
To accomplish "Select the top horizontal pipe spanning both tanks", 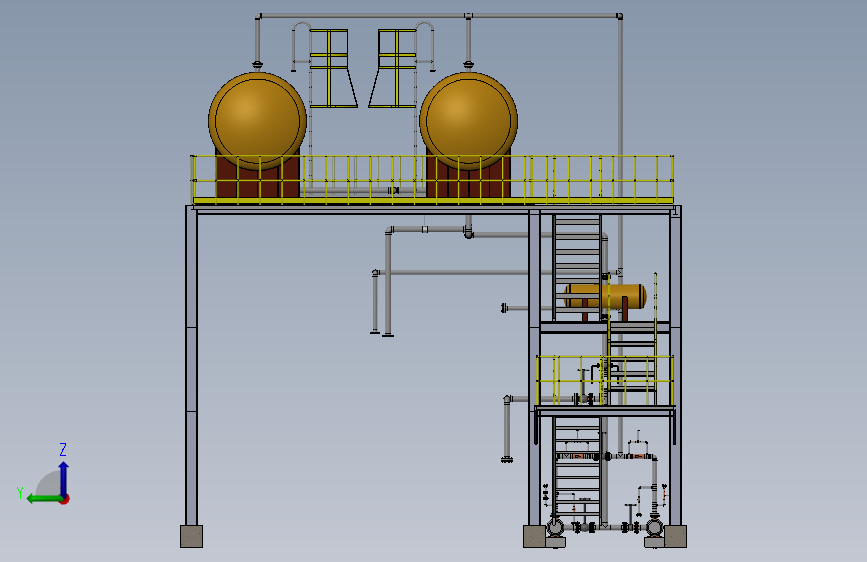I will click(x=439, y=16).
